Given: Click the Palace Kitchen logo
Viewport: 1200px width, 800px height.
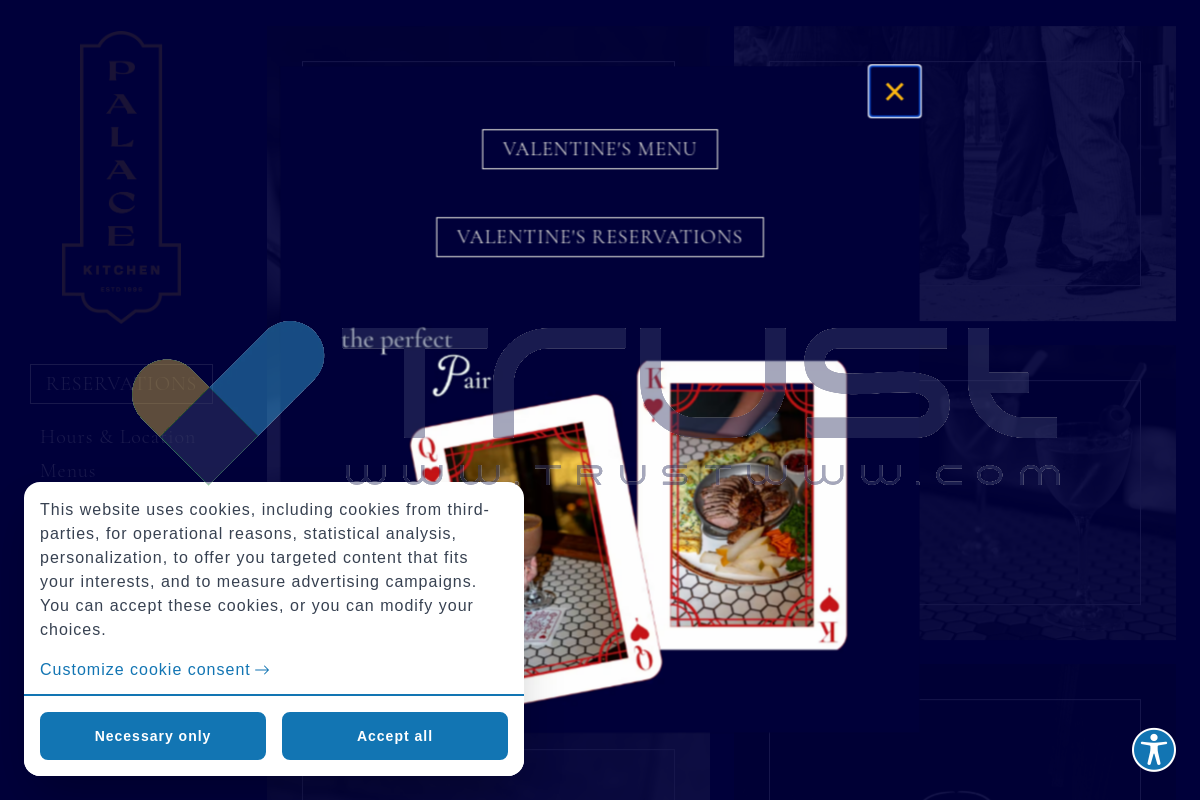Looking at the screenshot, I should tap(121, 177).
